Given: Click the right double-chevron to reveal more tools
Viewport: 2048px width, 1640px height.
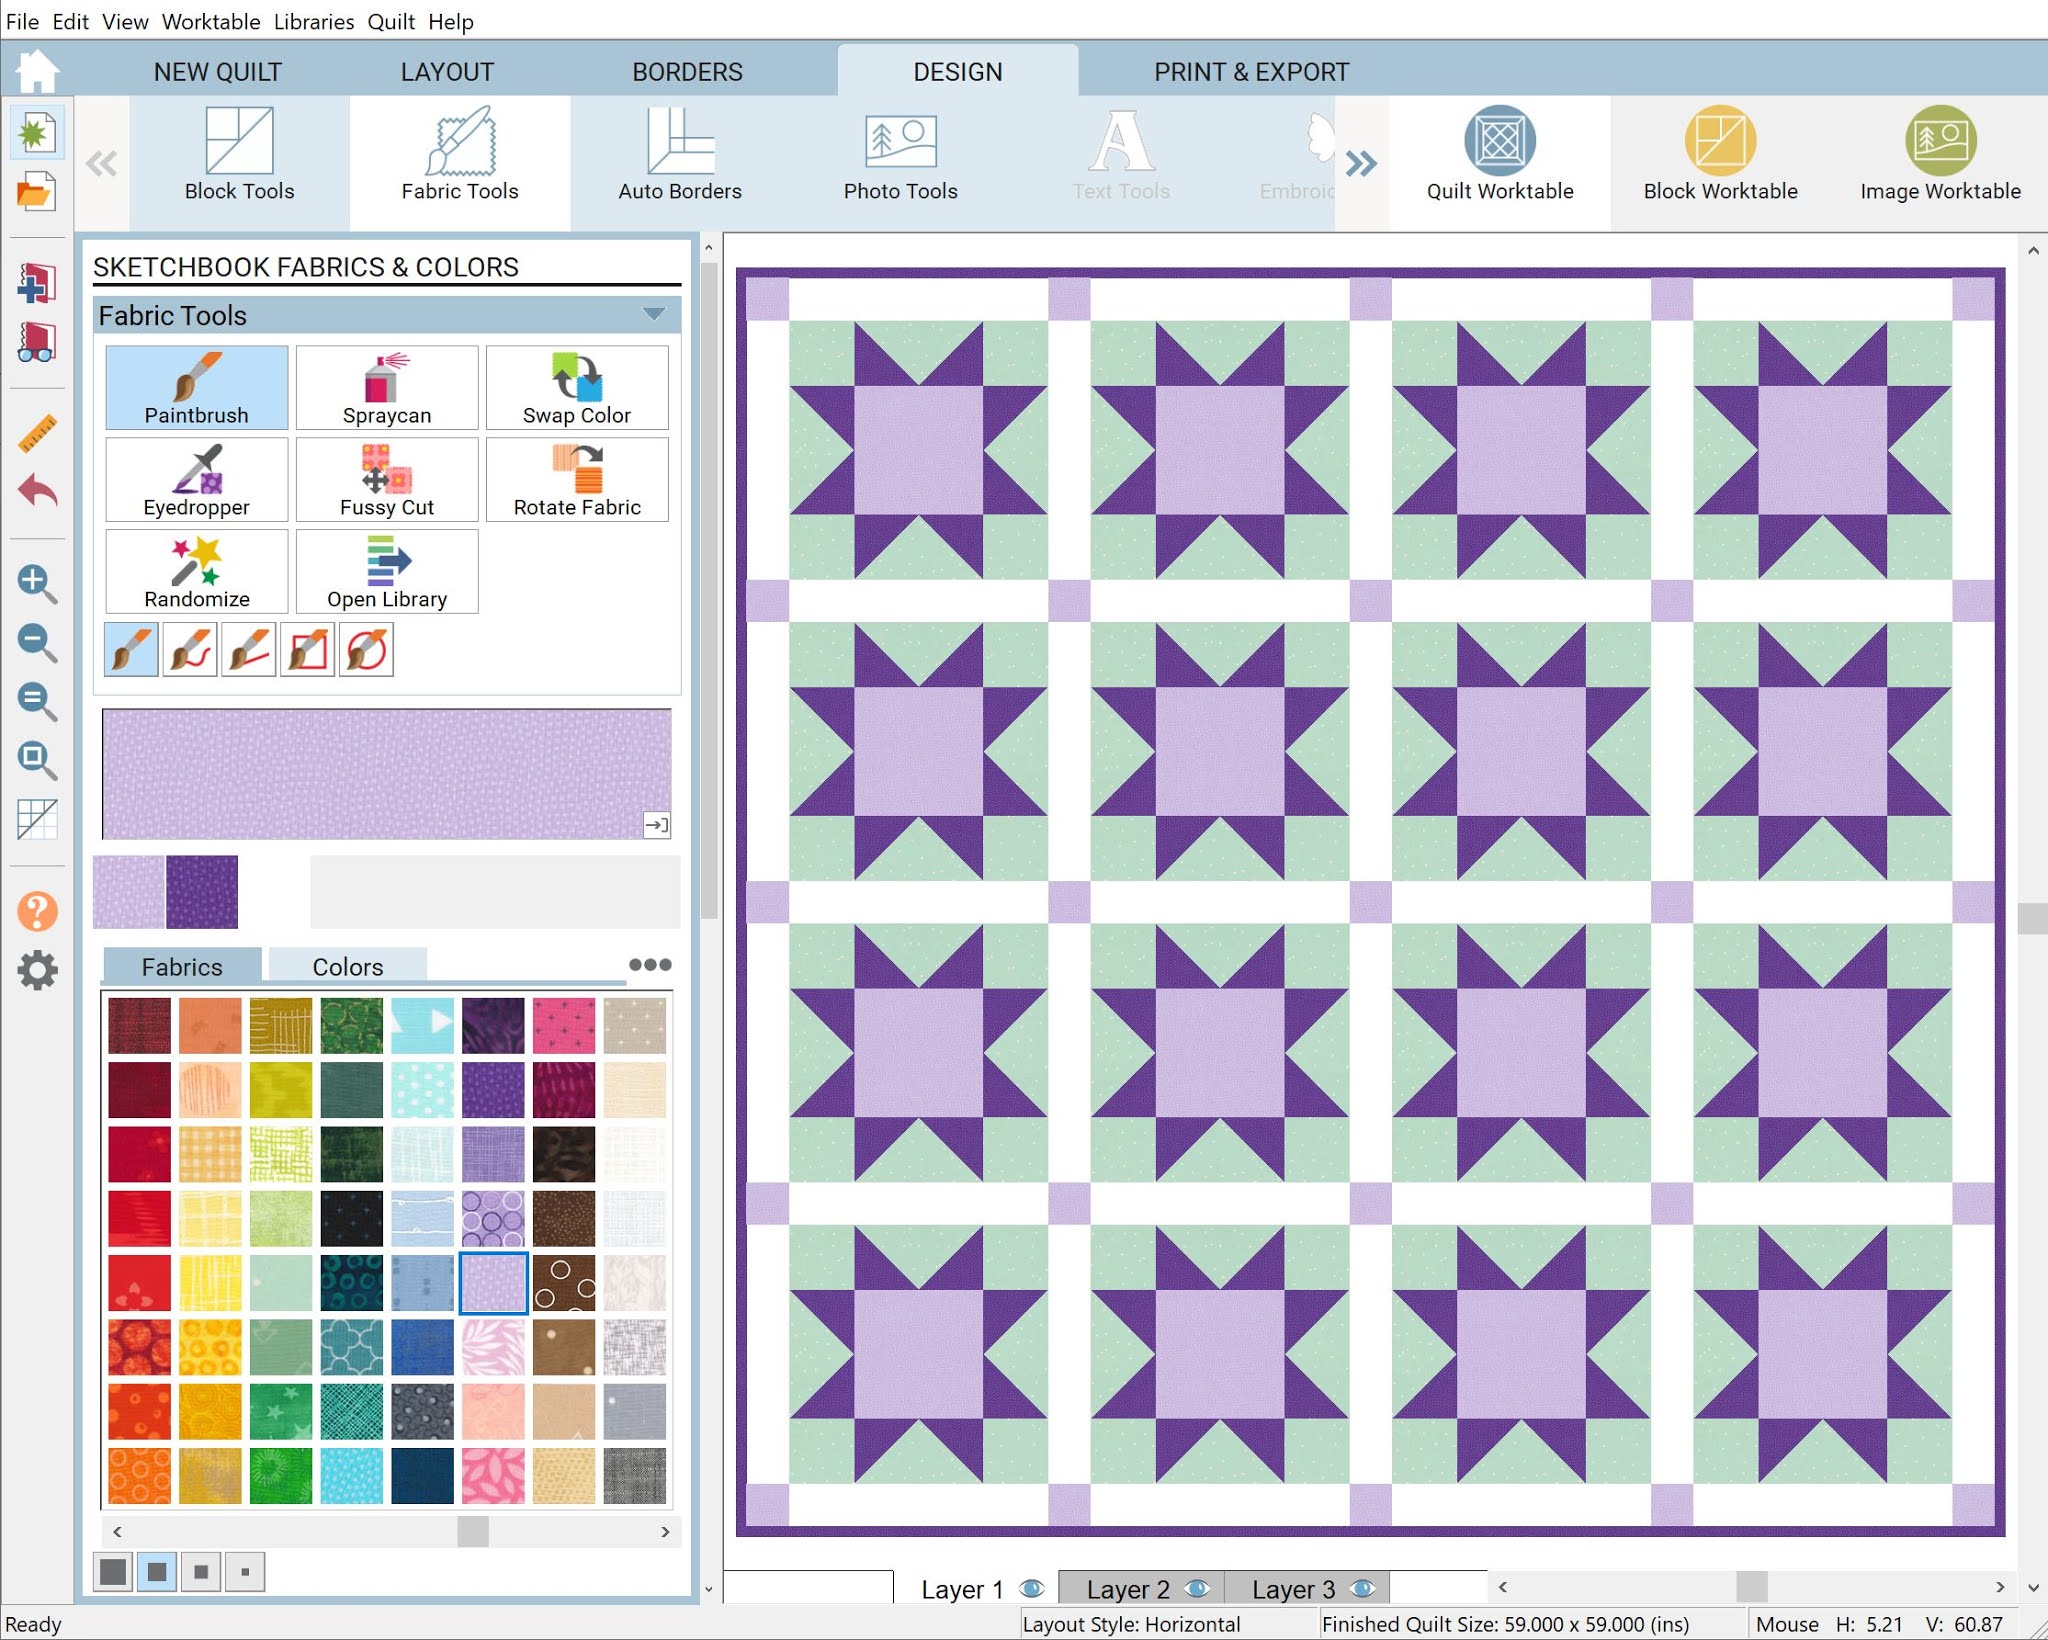Looking at the screenshot, I should (x=1362, y=163).
